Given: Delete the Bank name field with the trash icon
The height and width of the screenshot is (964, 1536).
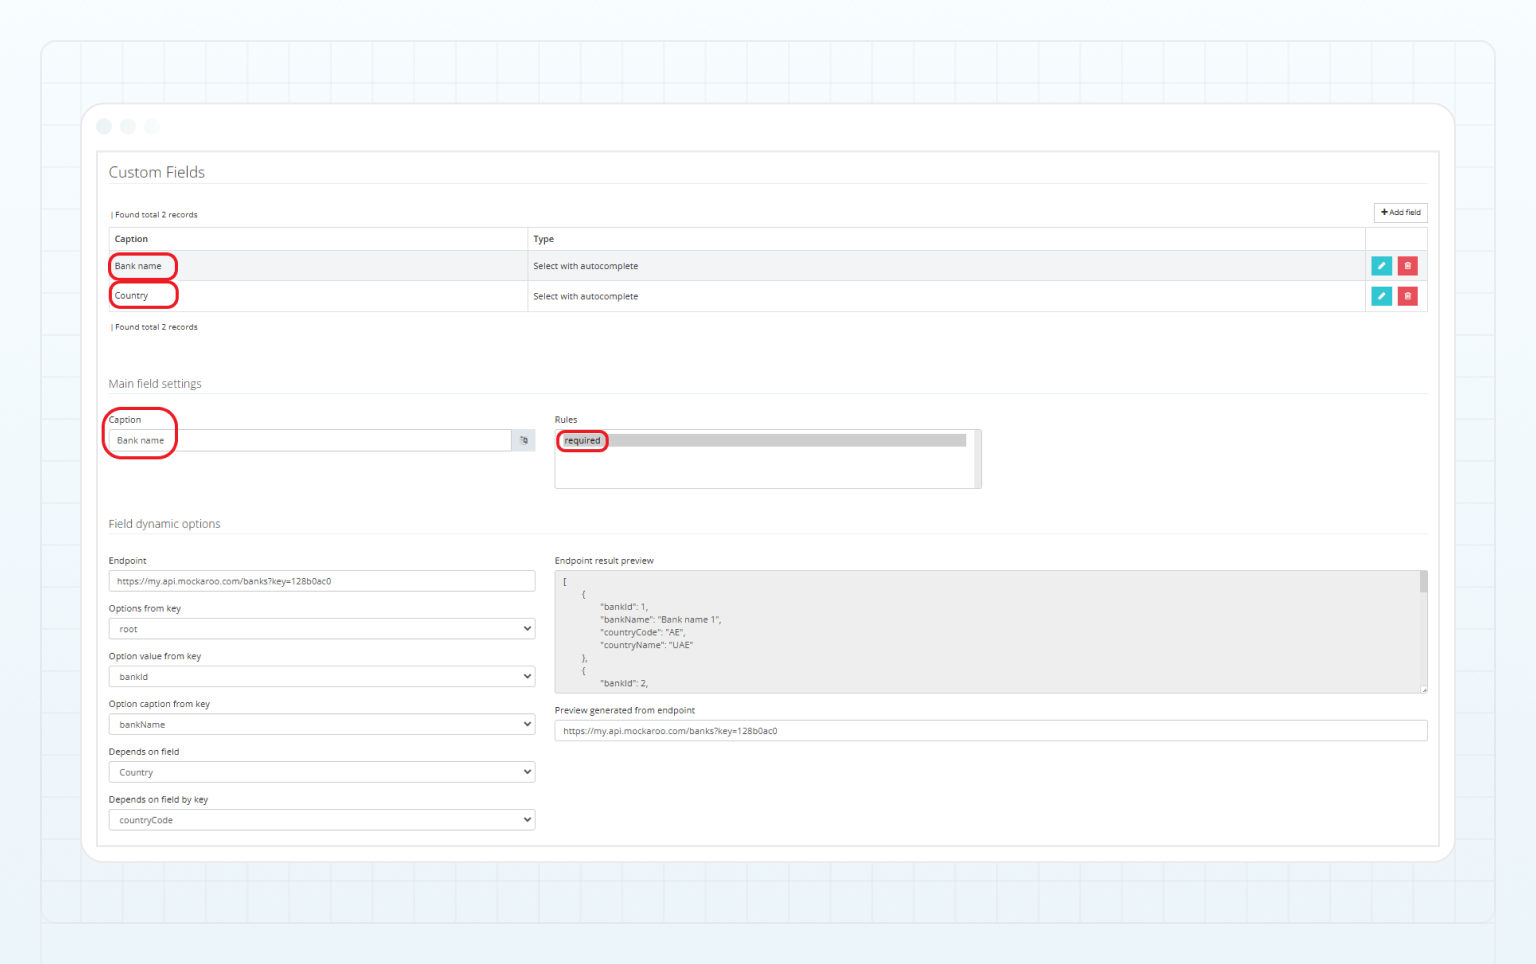Looking at the screenshot, I should 1407,265.
